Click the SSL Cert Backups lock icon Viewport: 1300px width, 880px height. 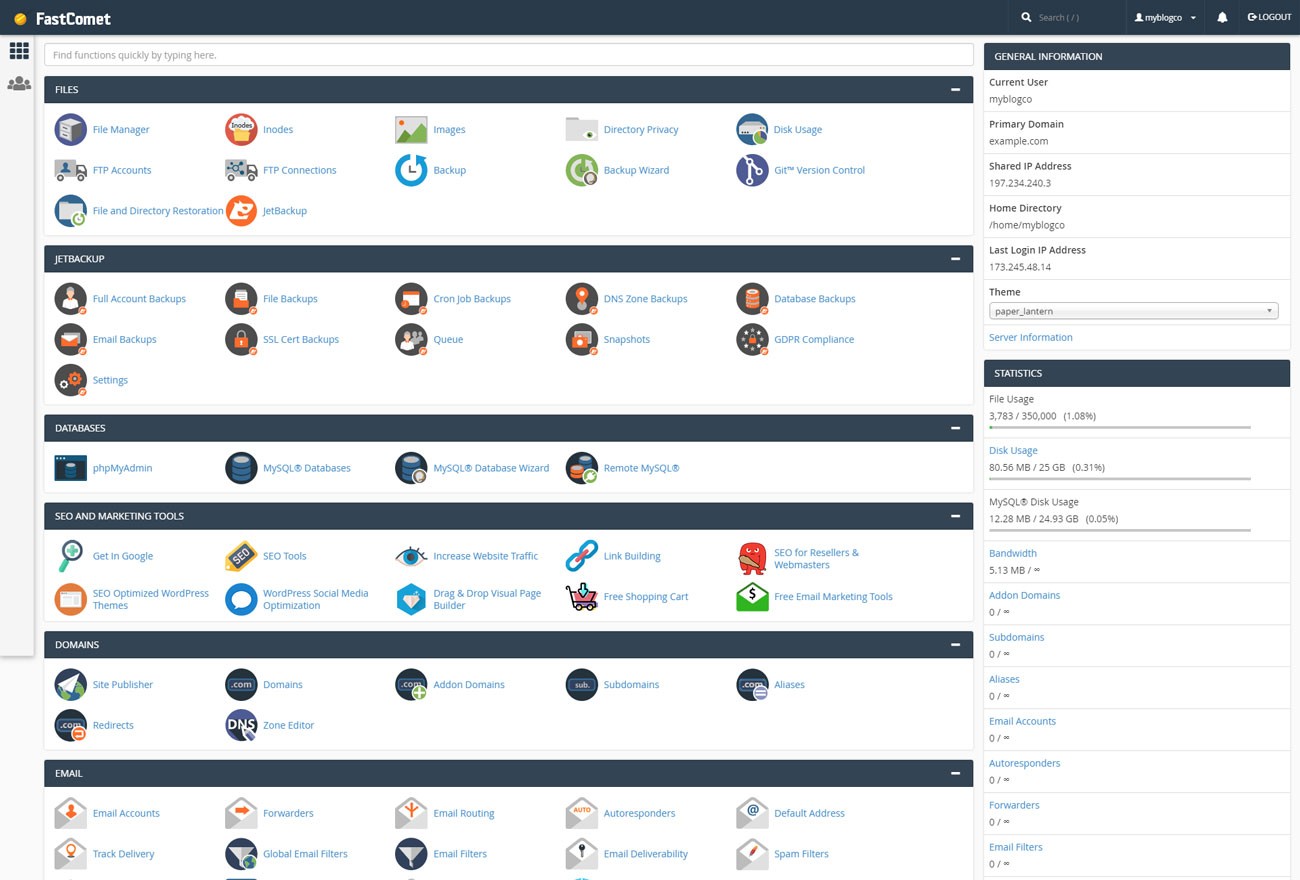tap(241, 339)
